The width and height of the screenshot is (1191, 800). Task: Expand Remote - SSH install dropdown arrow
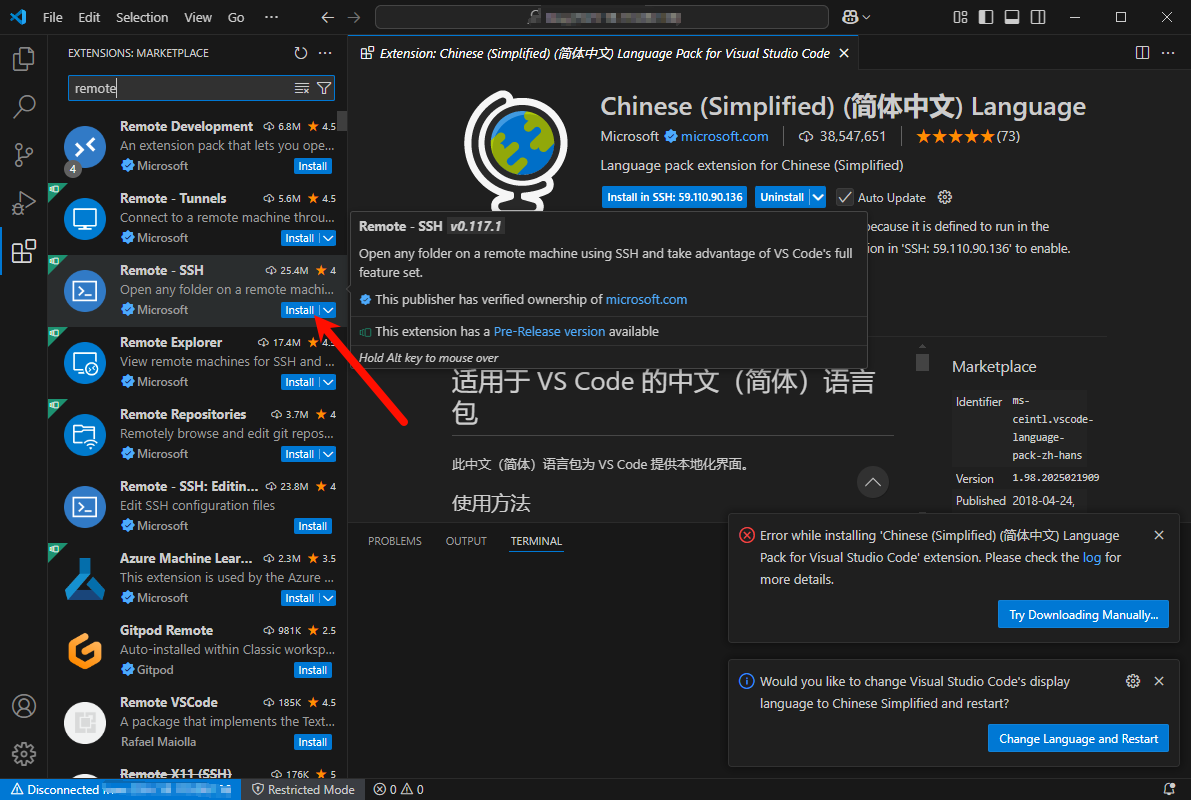click(x=328, y=310)
